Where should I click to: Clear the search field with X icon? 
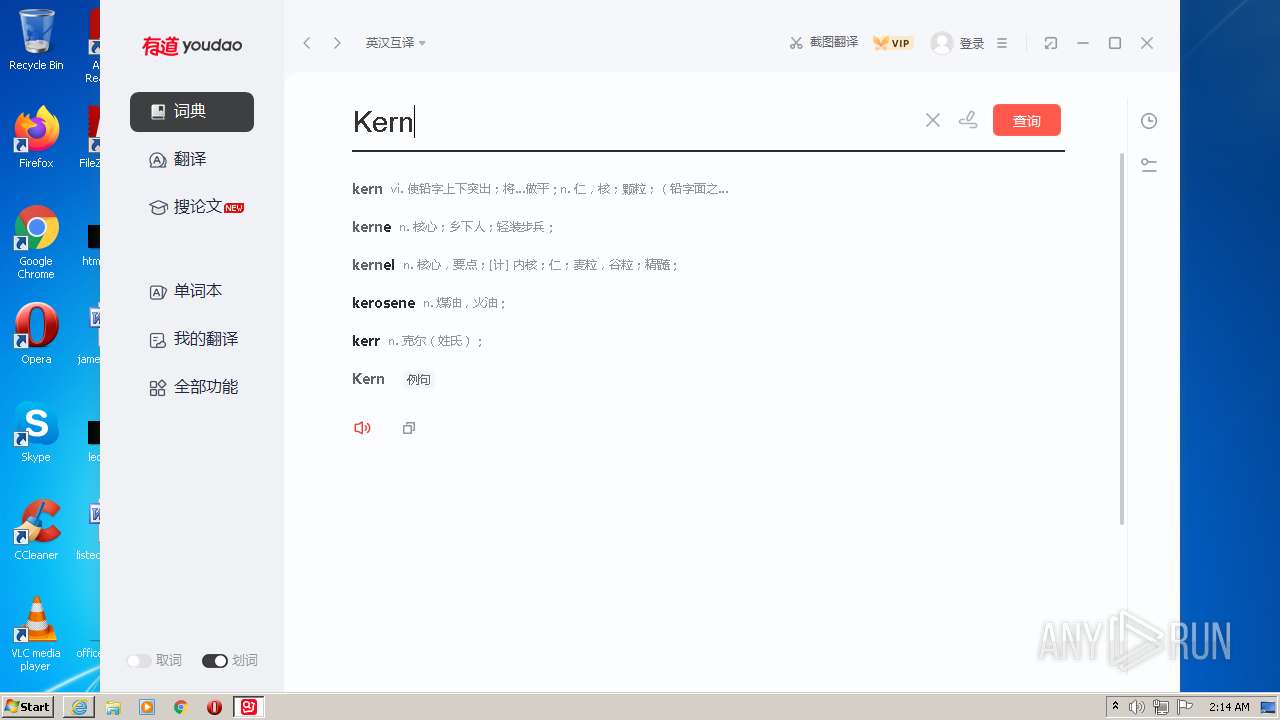[933, 120]
